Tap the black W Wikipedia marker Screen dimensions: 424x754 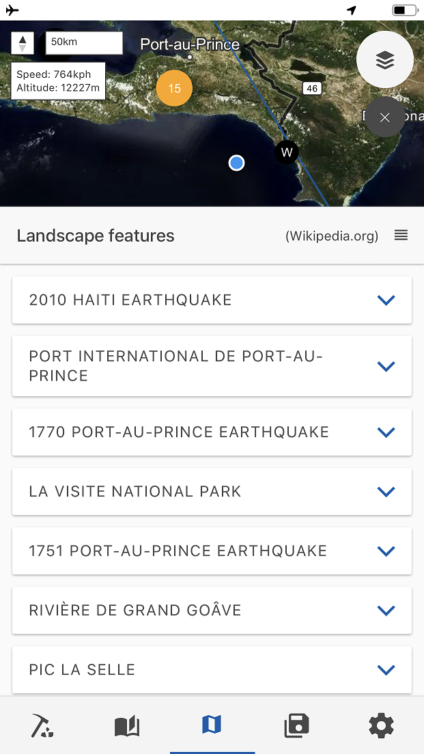click(x=287, y=152)
